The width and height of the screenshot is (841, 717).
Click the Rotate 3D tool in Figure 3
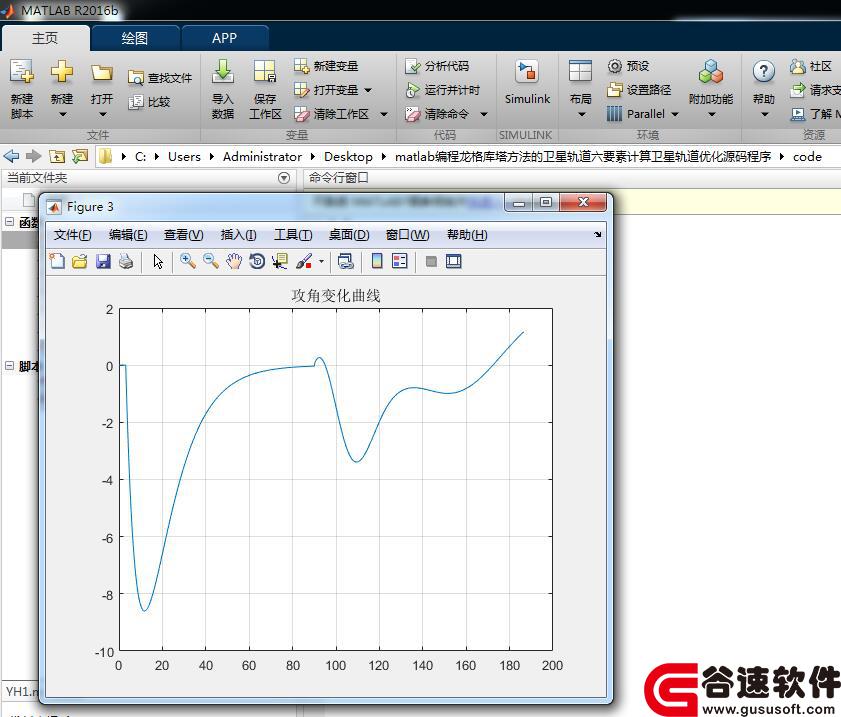pyautogui.click(x=257, y=261)
